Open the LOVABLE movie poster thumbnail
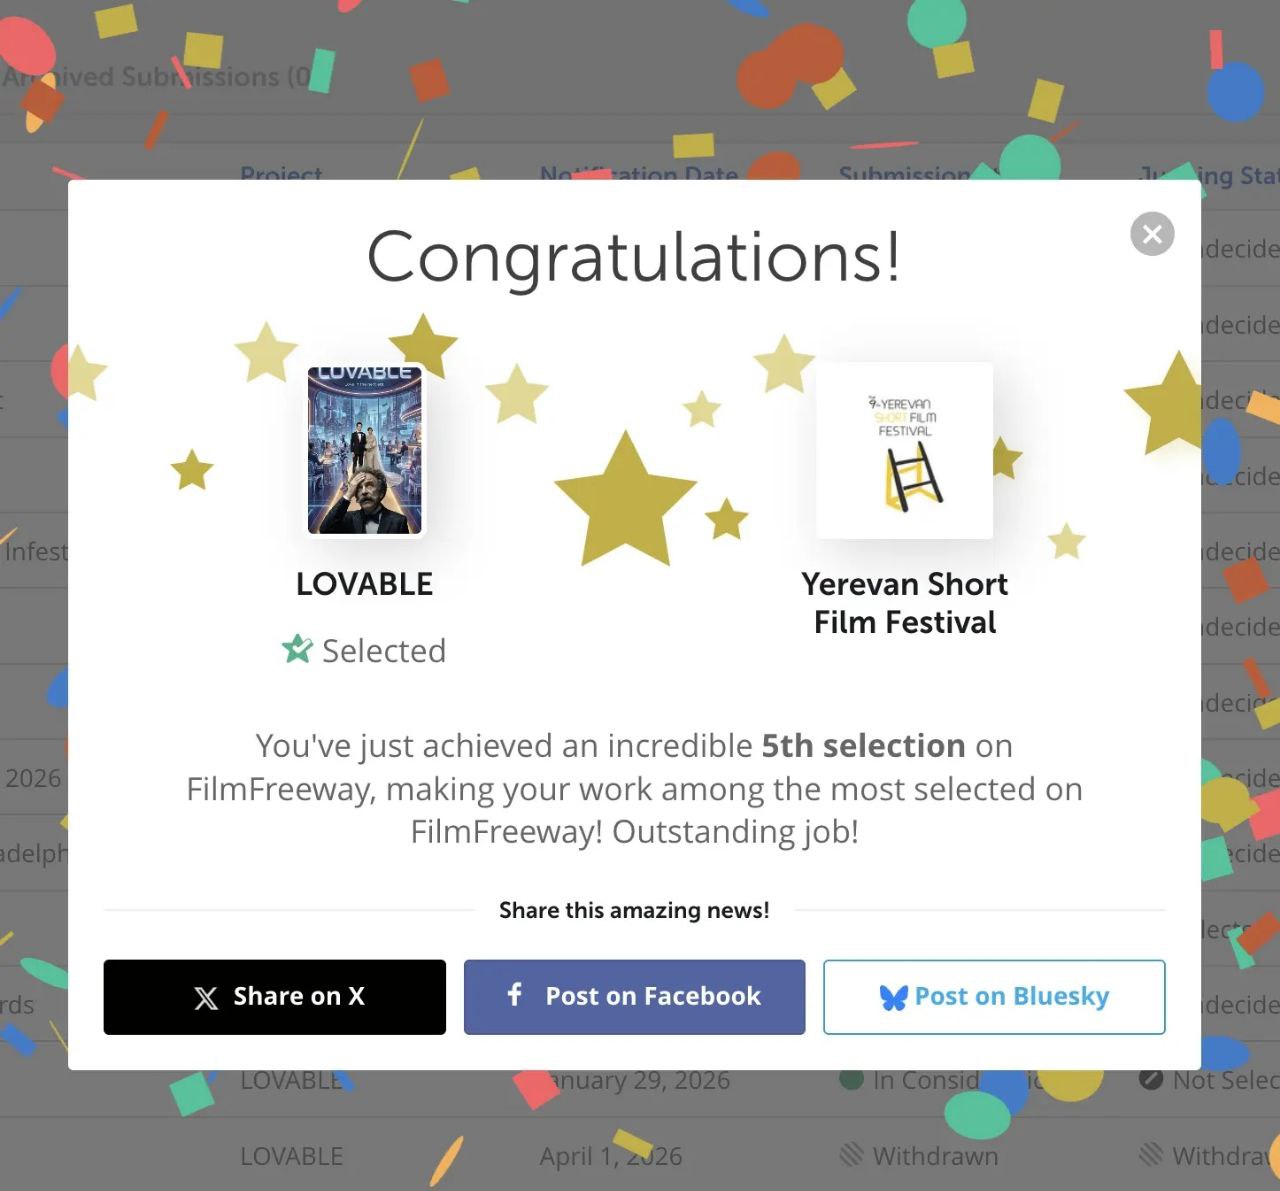The width and height of the screenshot is (1280, 1191). pos(365,451)
